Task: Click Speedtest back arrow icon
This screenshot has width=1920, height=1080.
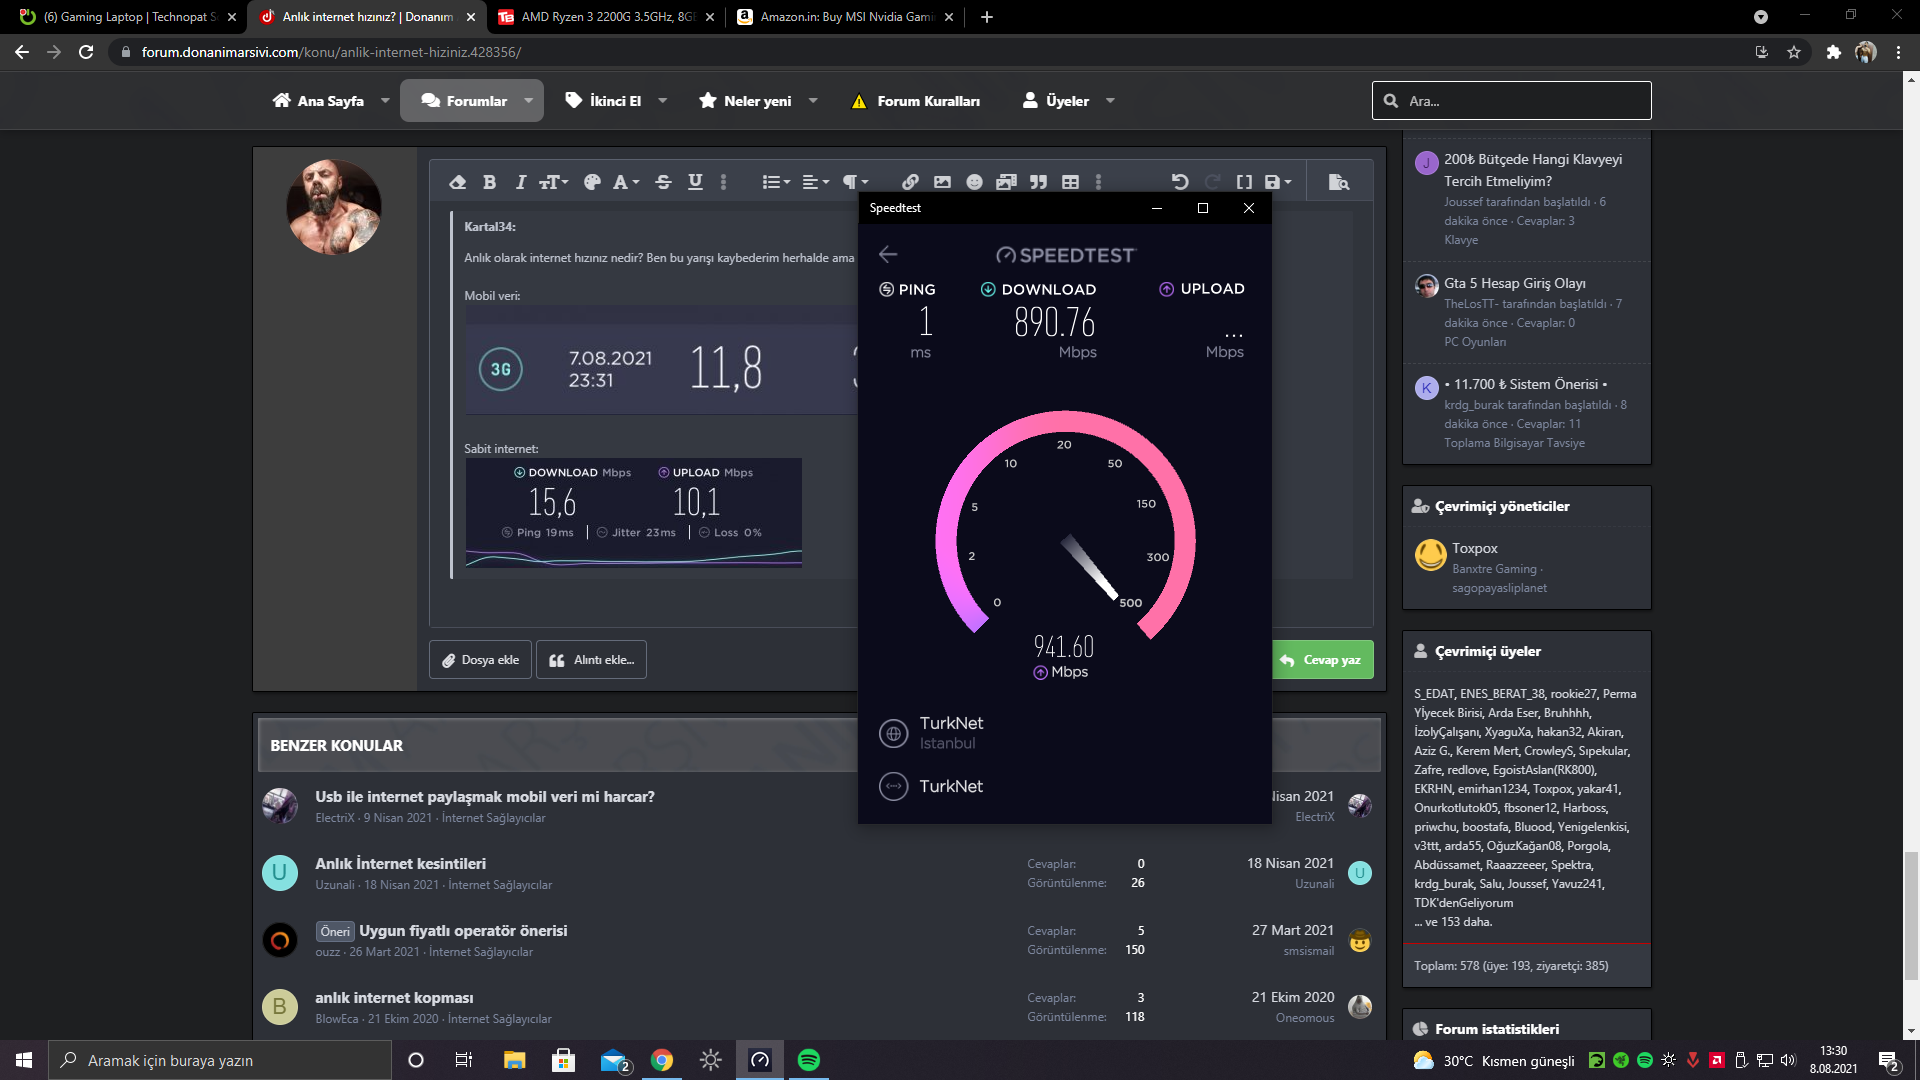Action: 888,254
